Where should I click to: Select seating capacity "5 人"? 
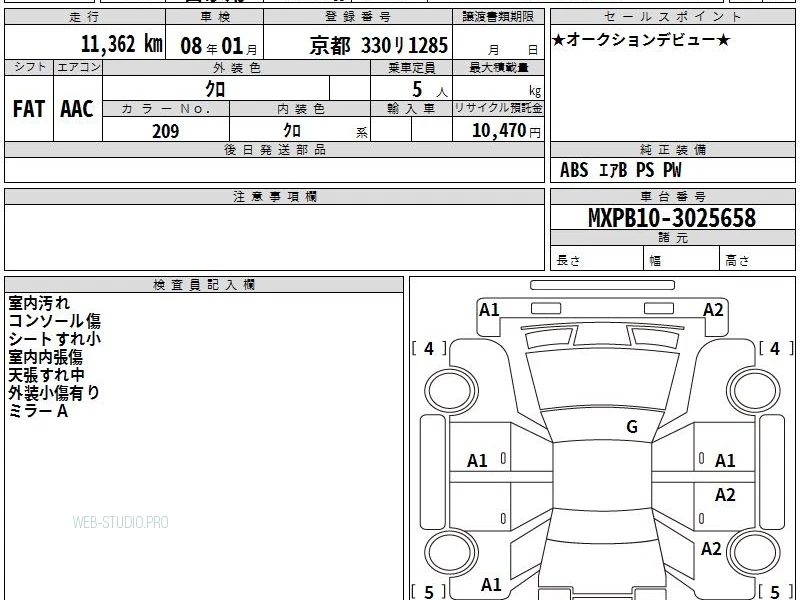429,90
